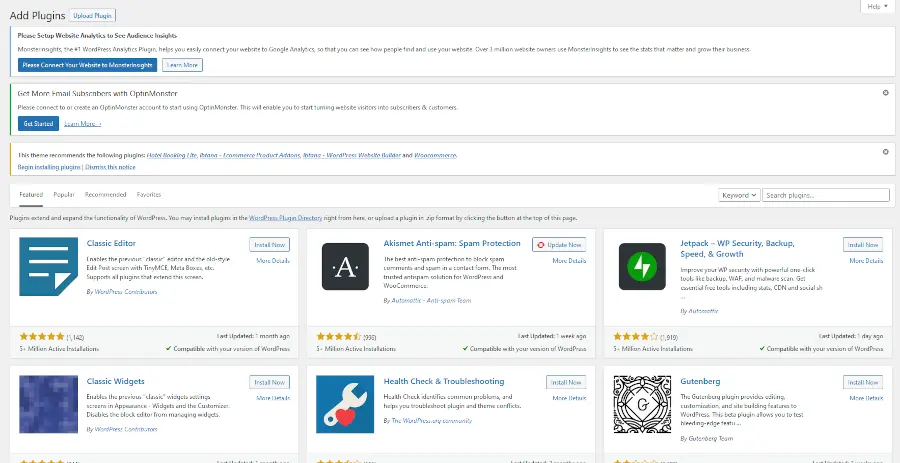Click Dismiss this notice link
The height and width of the screenshot is (463, 900).
110,167
